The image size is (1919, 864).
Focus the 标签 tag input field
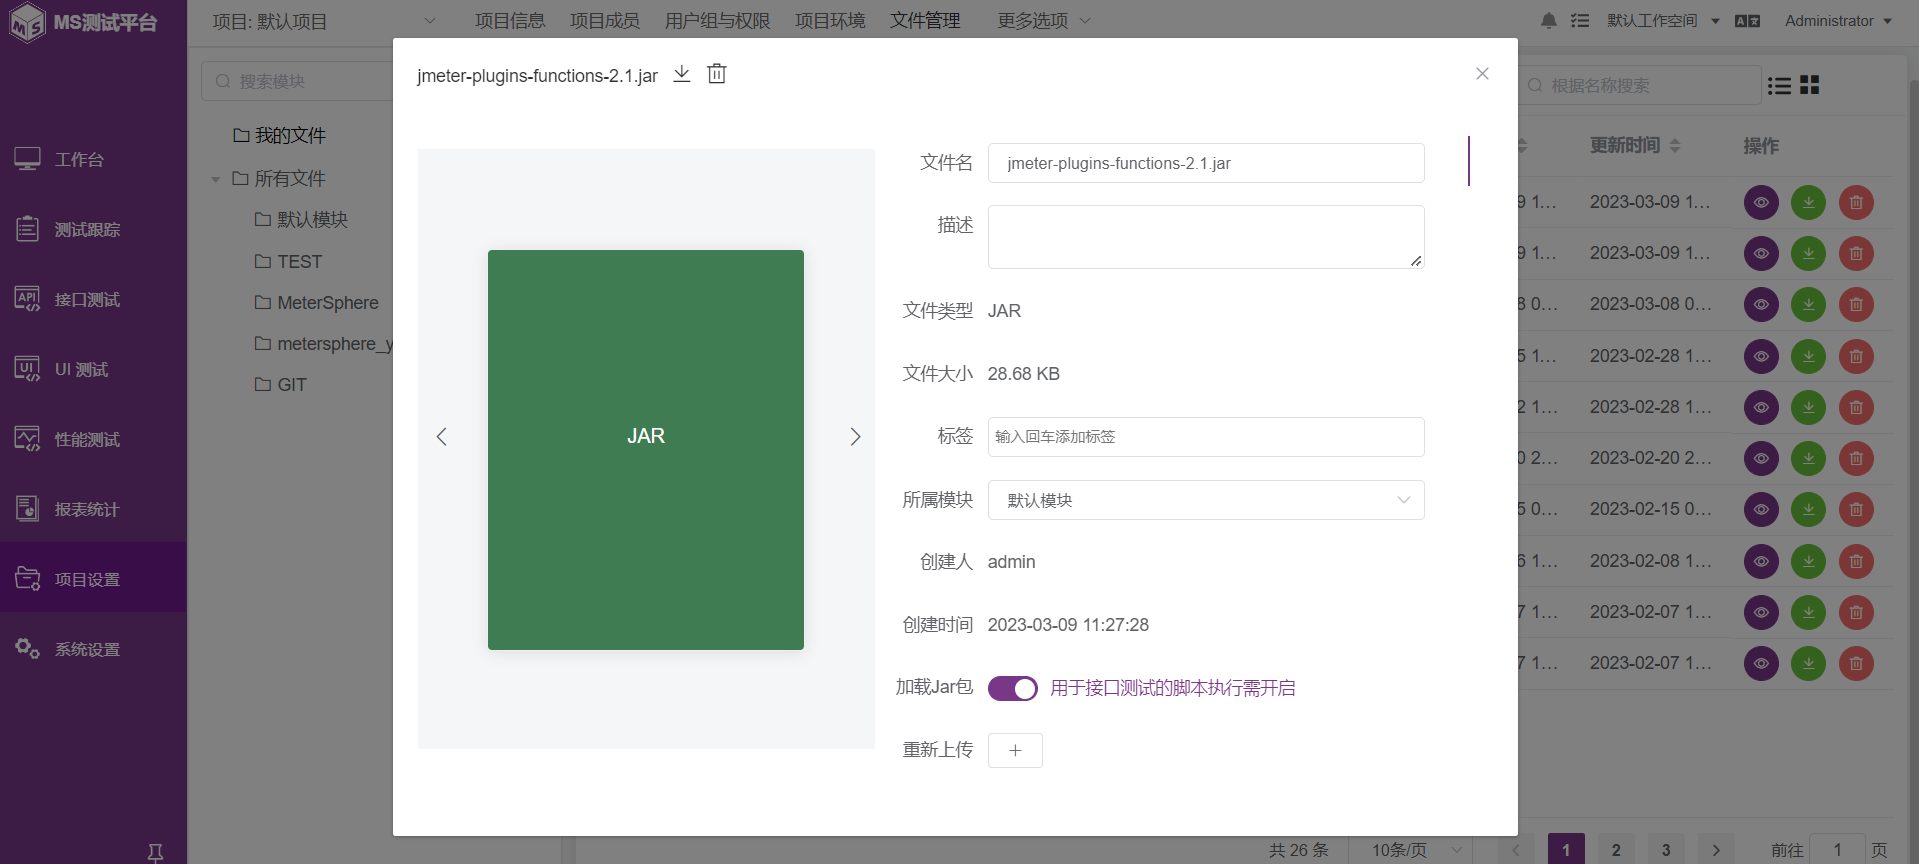[1206, 437]
